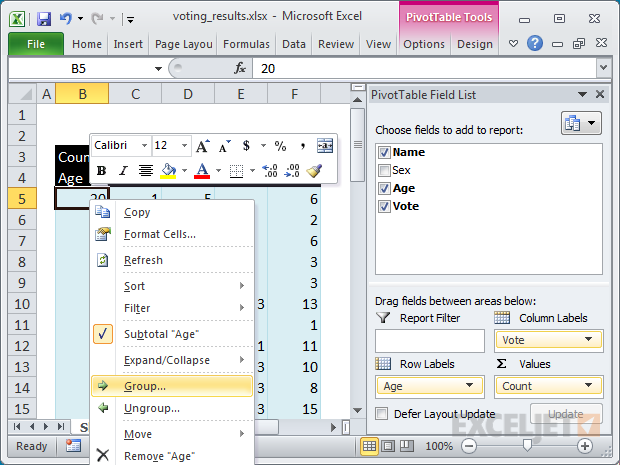Click Page Break Preview icon in status bar
This screenshot has width=620, height=465.
point(406,446)
